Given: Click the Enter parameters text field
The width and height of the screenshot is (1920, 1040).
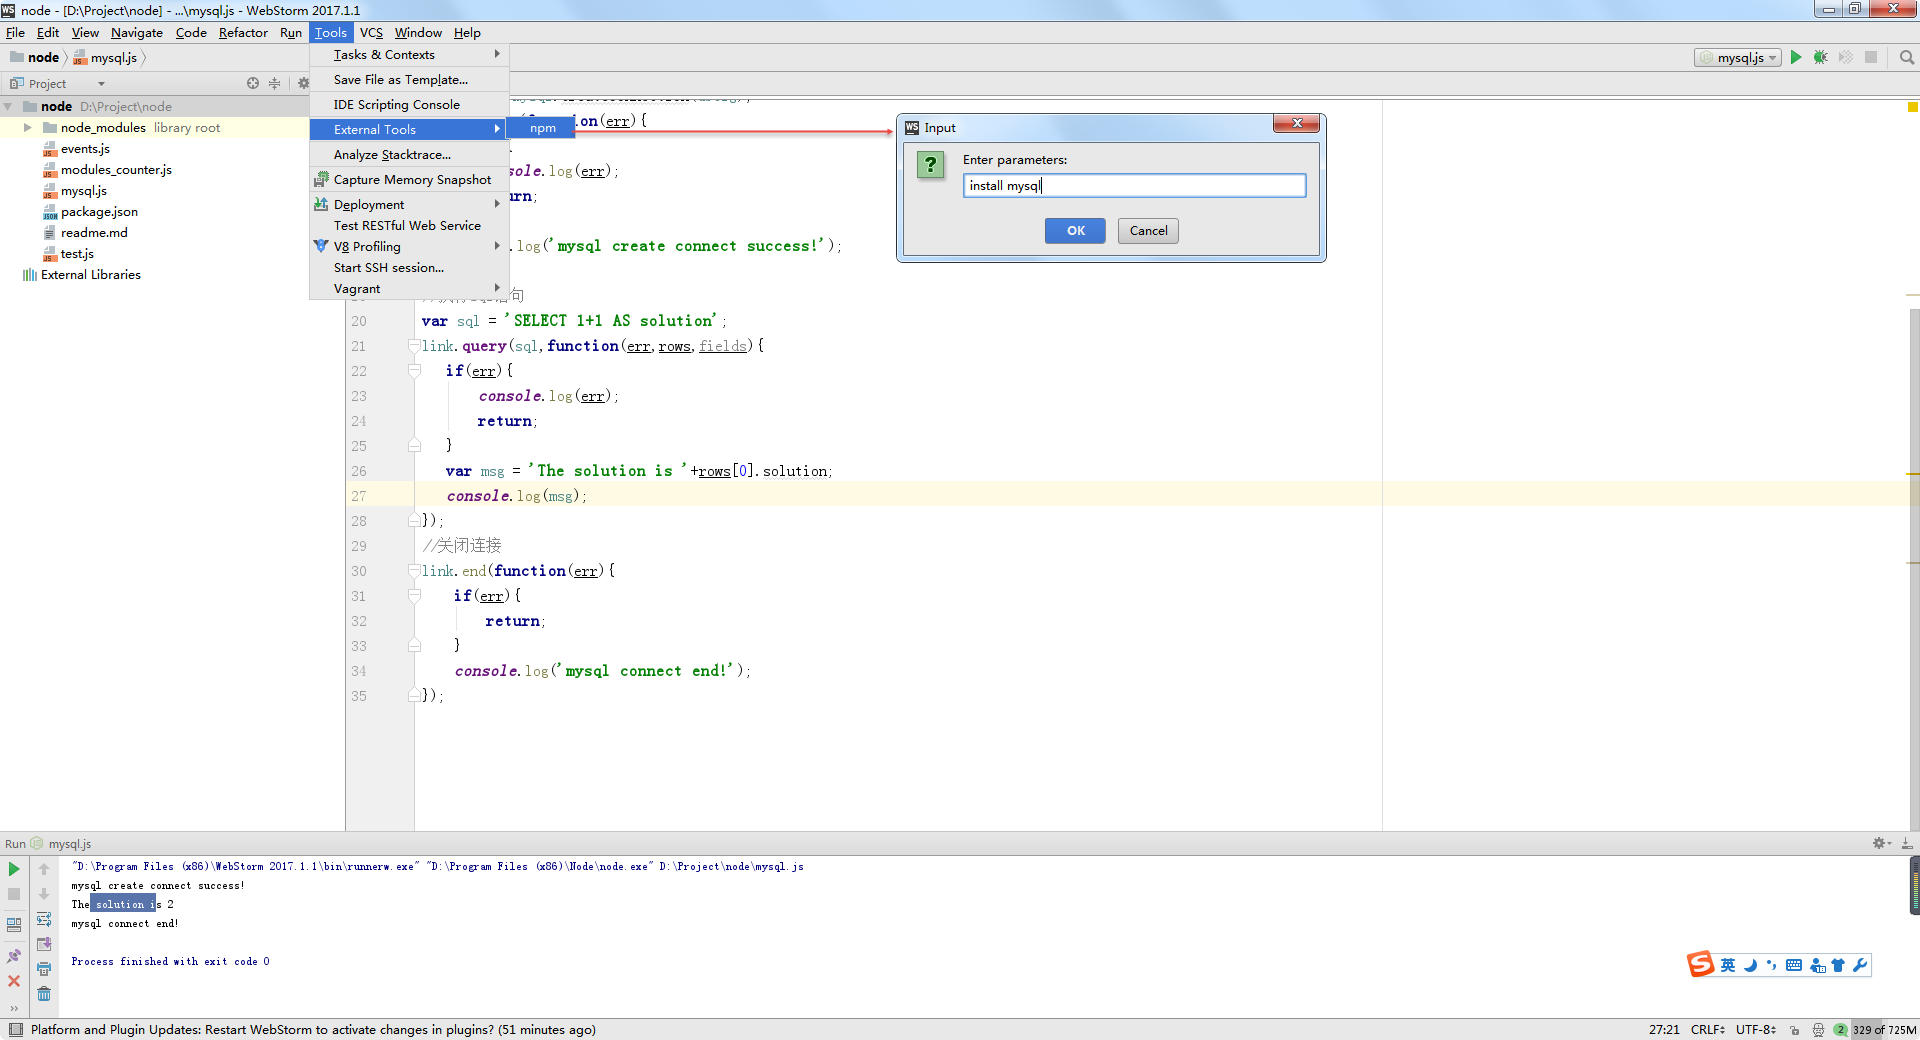Looking at the screenshot, I should 1134,186.
